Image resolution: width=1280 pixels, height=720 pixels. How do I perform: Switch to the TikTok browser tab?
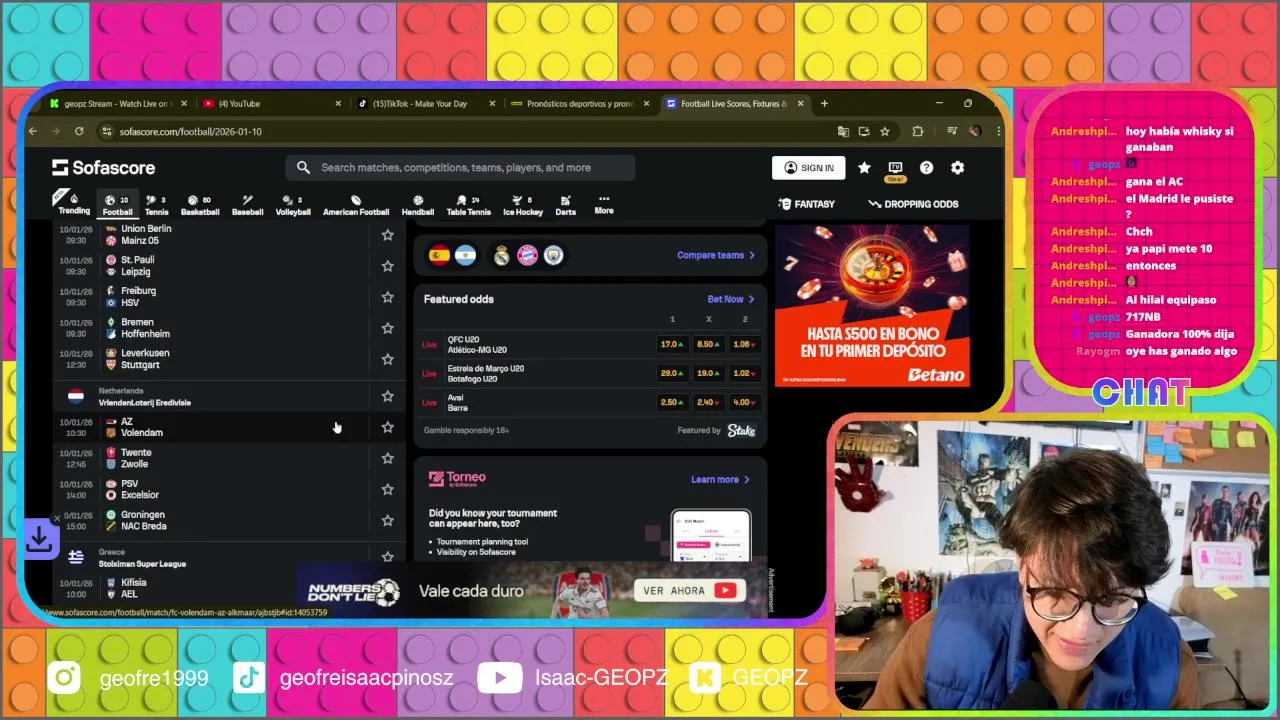click(426, 103)
